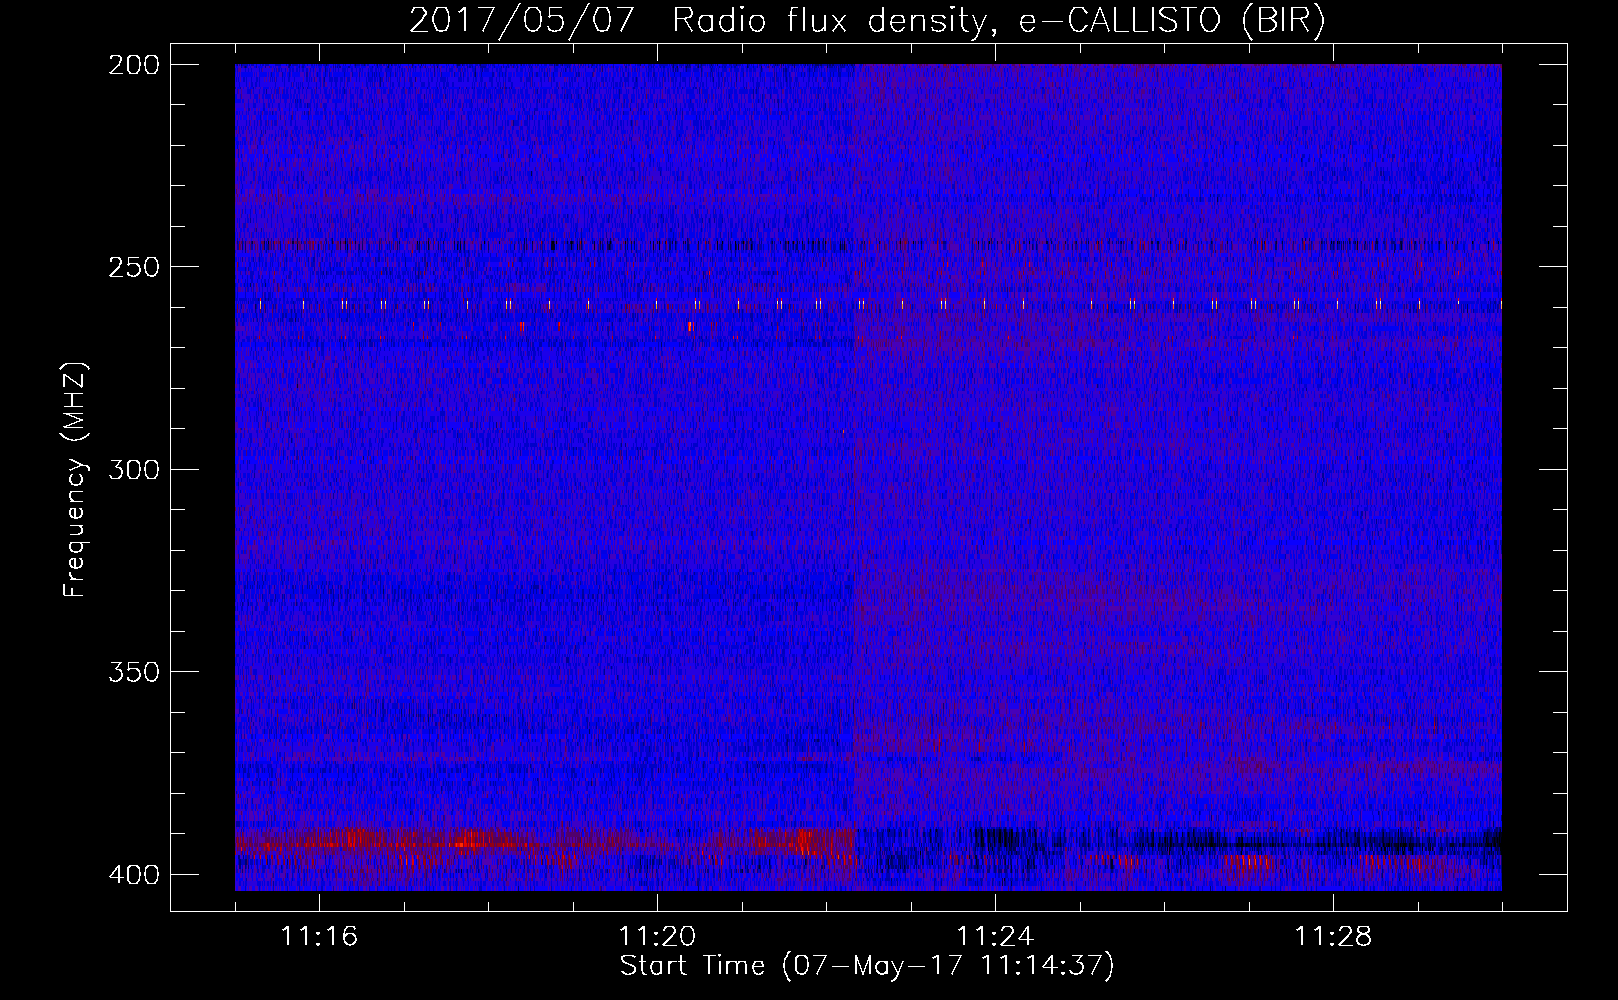
Task: Select the 350 frequency tick label
Action: (133, 671)
